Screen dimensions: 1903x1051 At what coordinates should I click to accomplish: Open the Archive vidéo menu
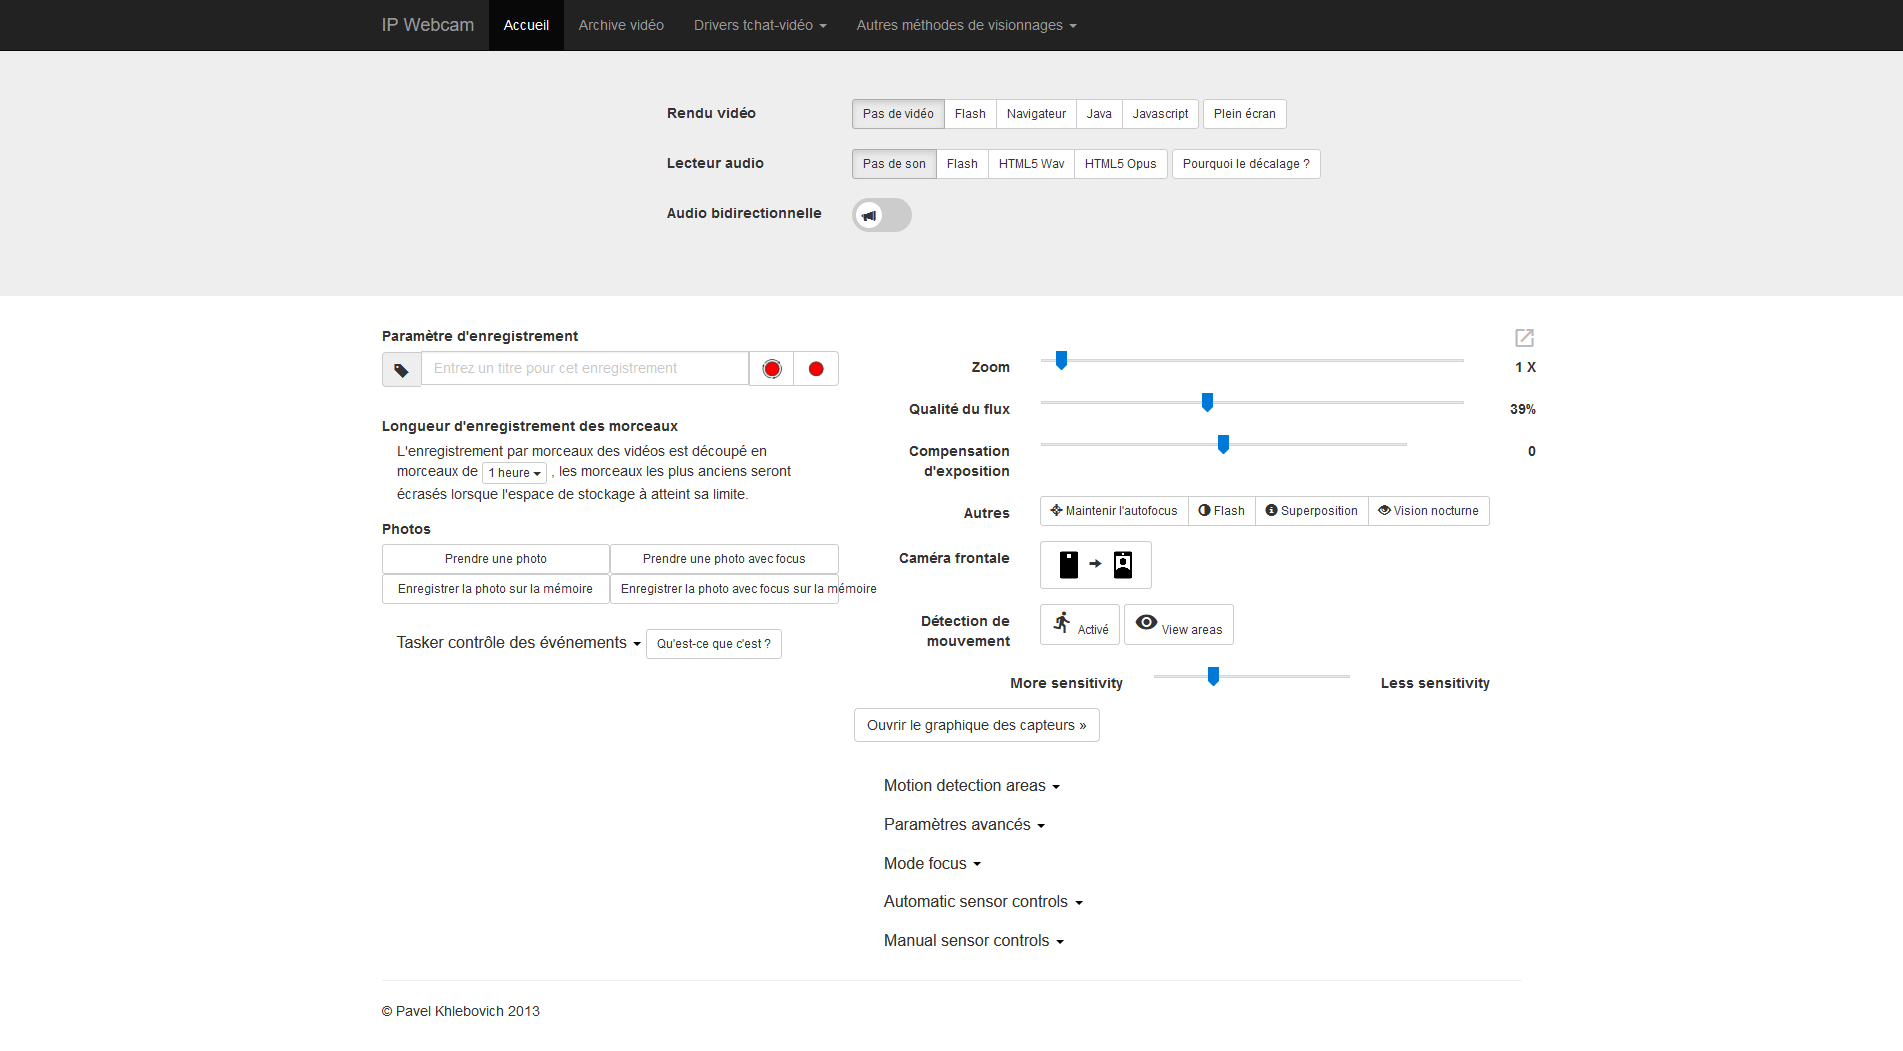click(620, 24)
